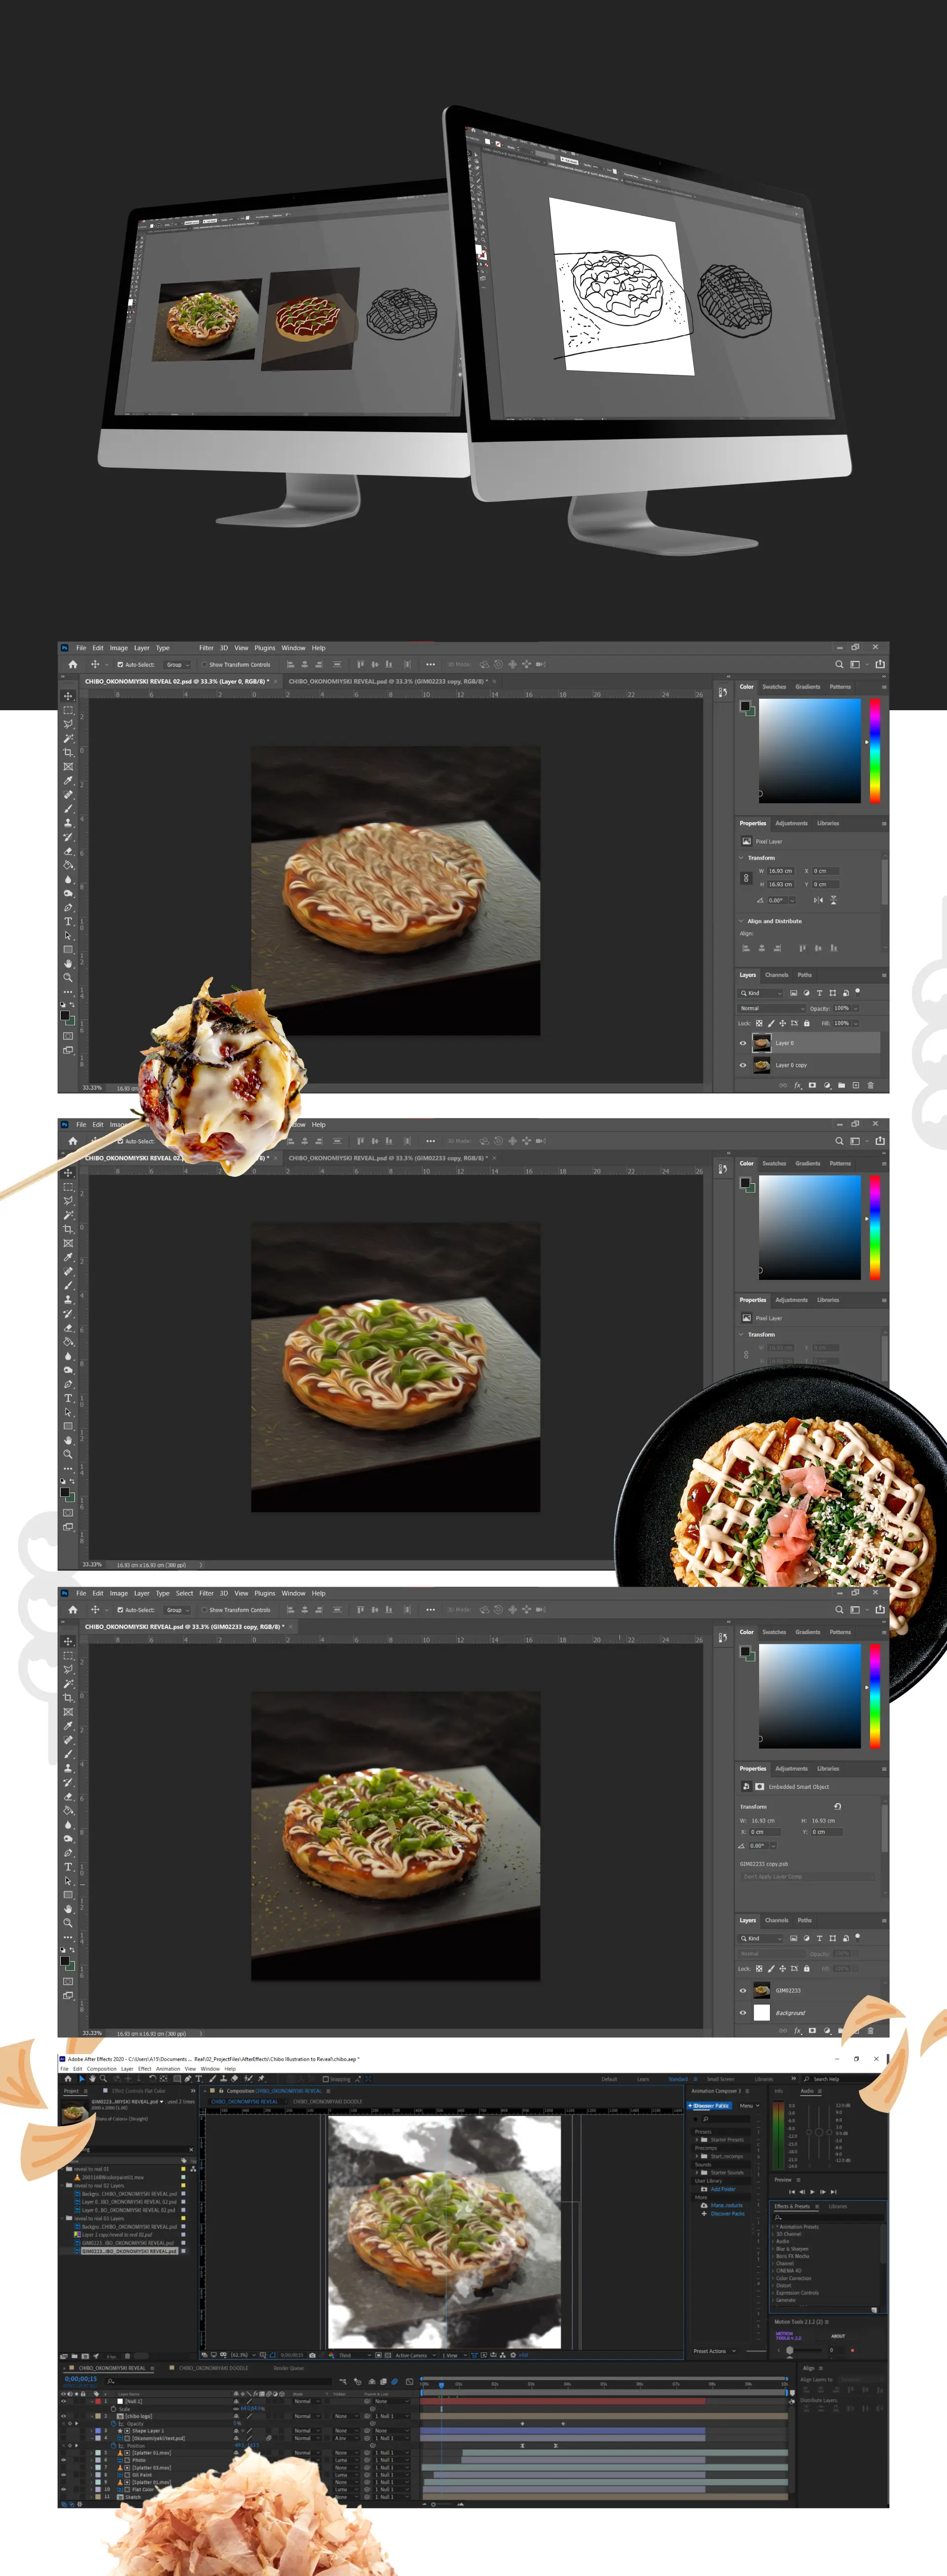Click foreground color swatch in bottom Photoshop Color panel
The image size is (947, 2576).
[745, 1651]
